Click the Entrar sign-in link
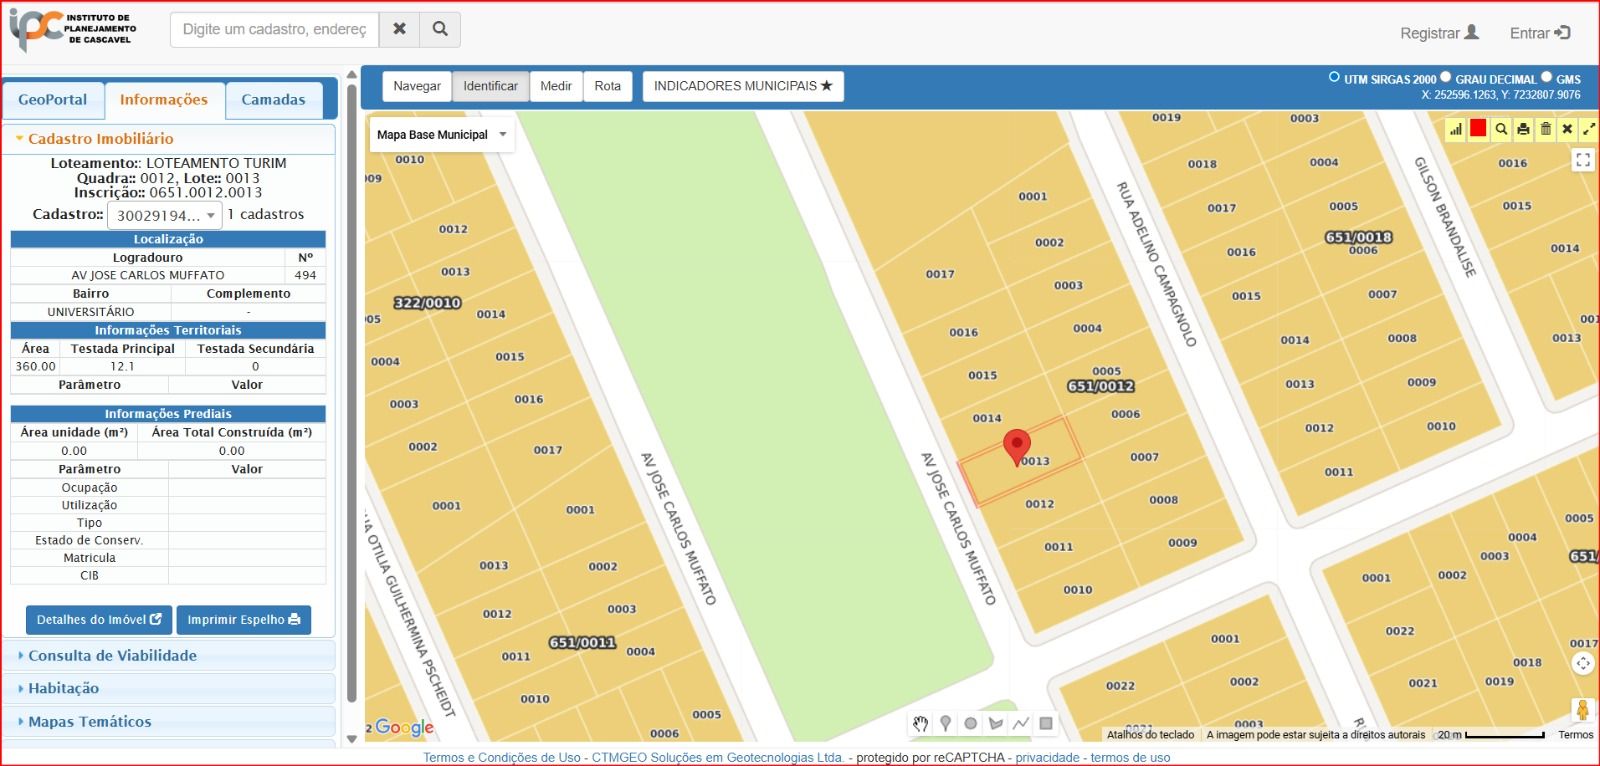1600x766 pixels. pos(1540,33)
